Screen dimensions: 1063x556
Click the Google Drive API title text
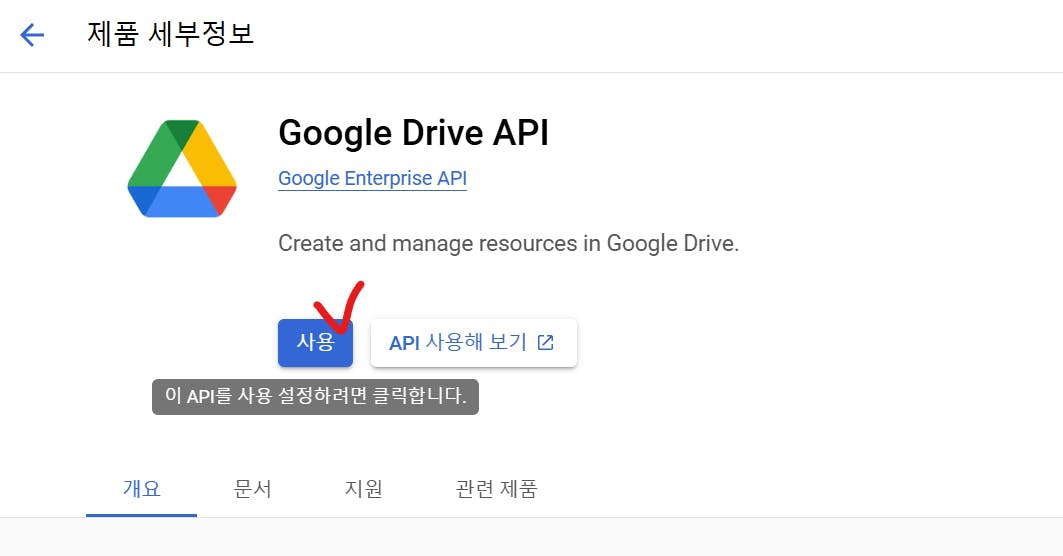click(x=414, y=133)
